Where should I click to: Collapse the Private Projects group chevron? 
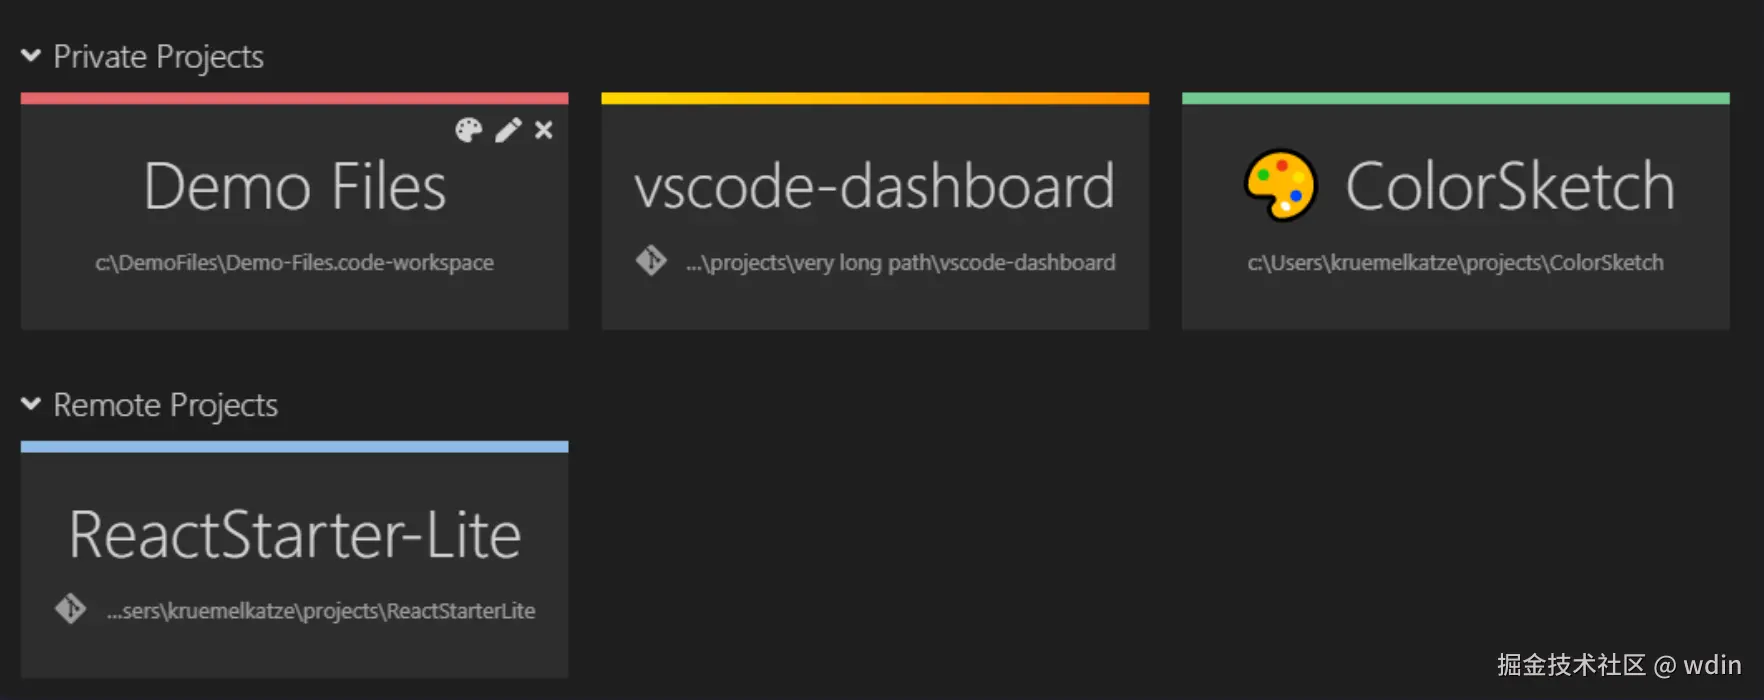[x=31, y=56]
